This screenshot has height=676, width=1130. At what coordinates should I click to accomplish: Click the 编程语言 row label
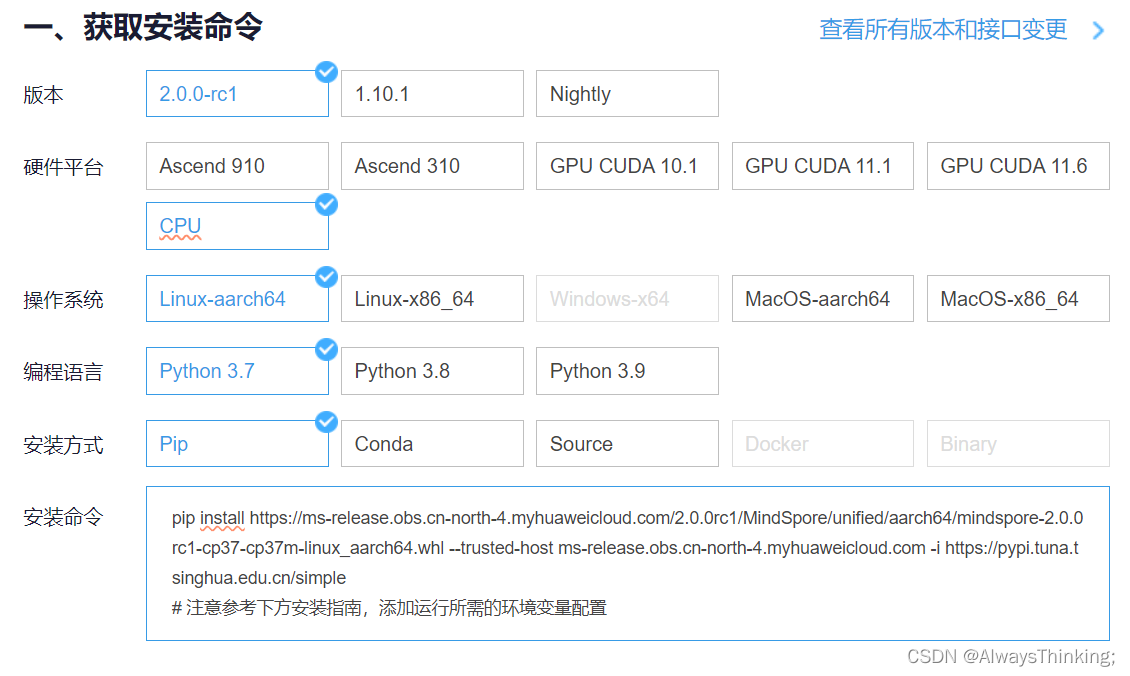(x=63, y=373)
